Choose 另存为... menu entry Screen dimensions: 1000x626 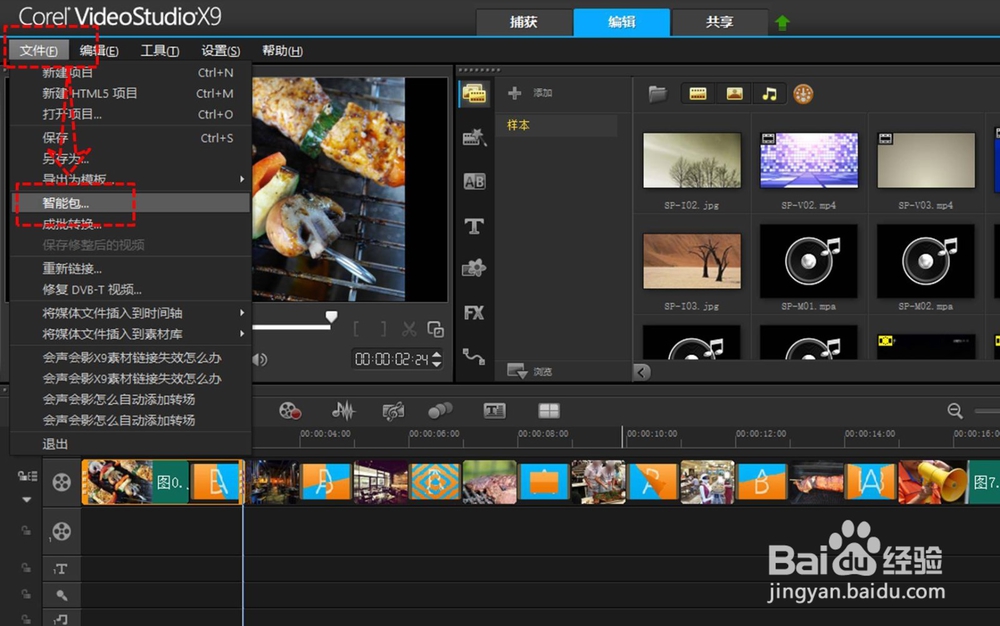click(131, 159)
